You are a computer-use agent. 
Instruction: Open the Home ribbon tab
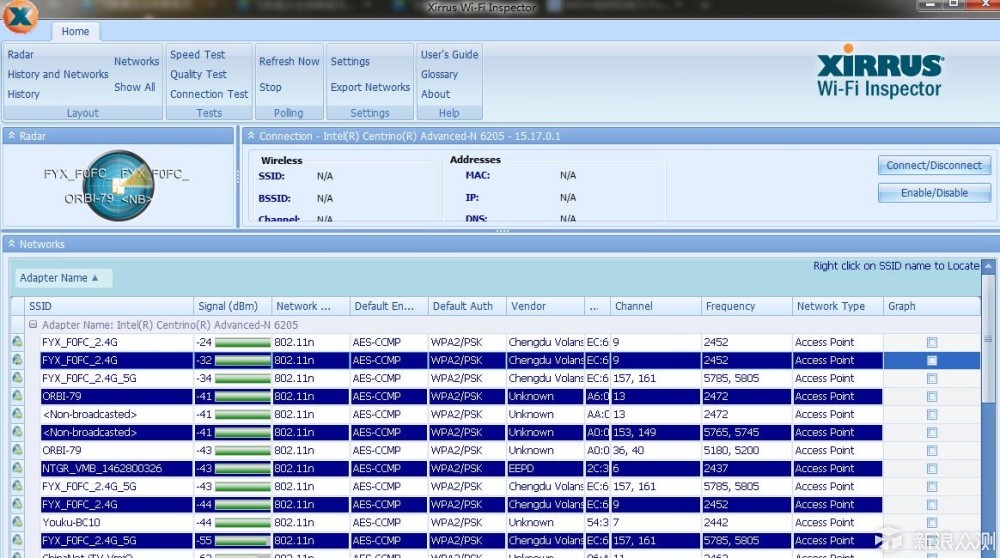(x=75, y=31)
